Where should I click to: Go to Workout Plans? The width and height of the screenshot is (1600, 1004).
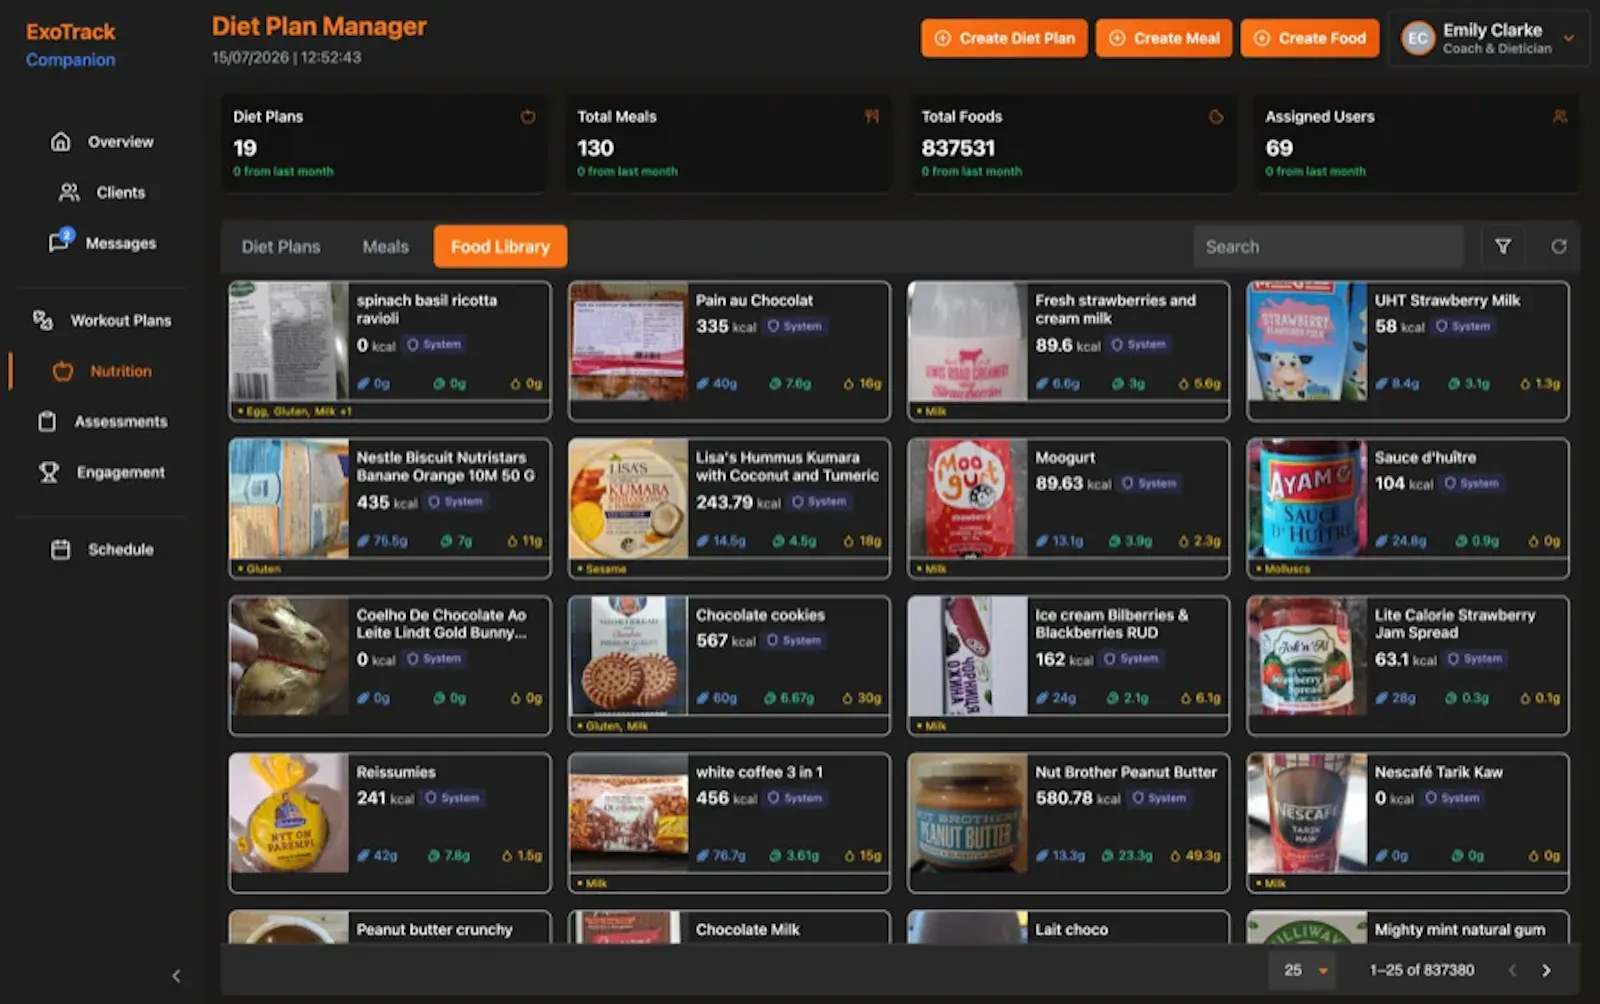102,320
